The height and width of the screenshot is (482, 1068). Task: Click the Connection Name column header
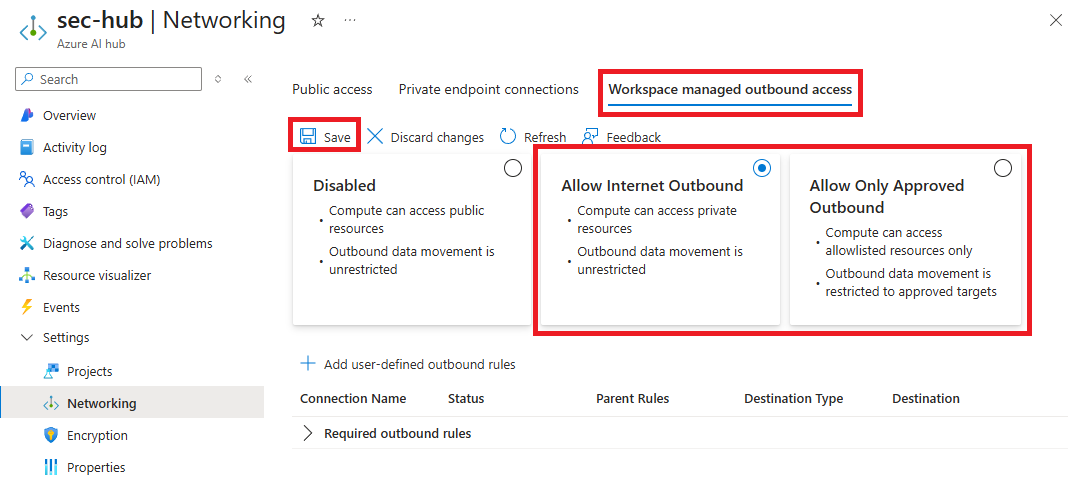pyautogui.click(x=353, y=398)
